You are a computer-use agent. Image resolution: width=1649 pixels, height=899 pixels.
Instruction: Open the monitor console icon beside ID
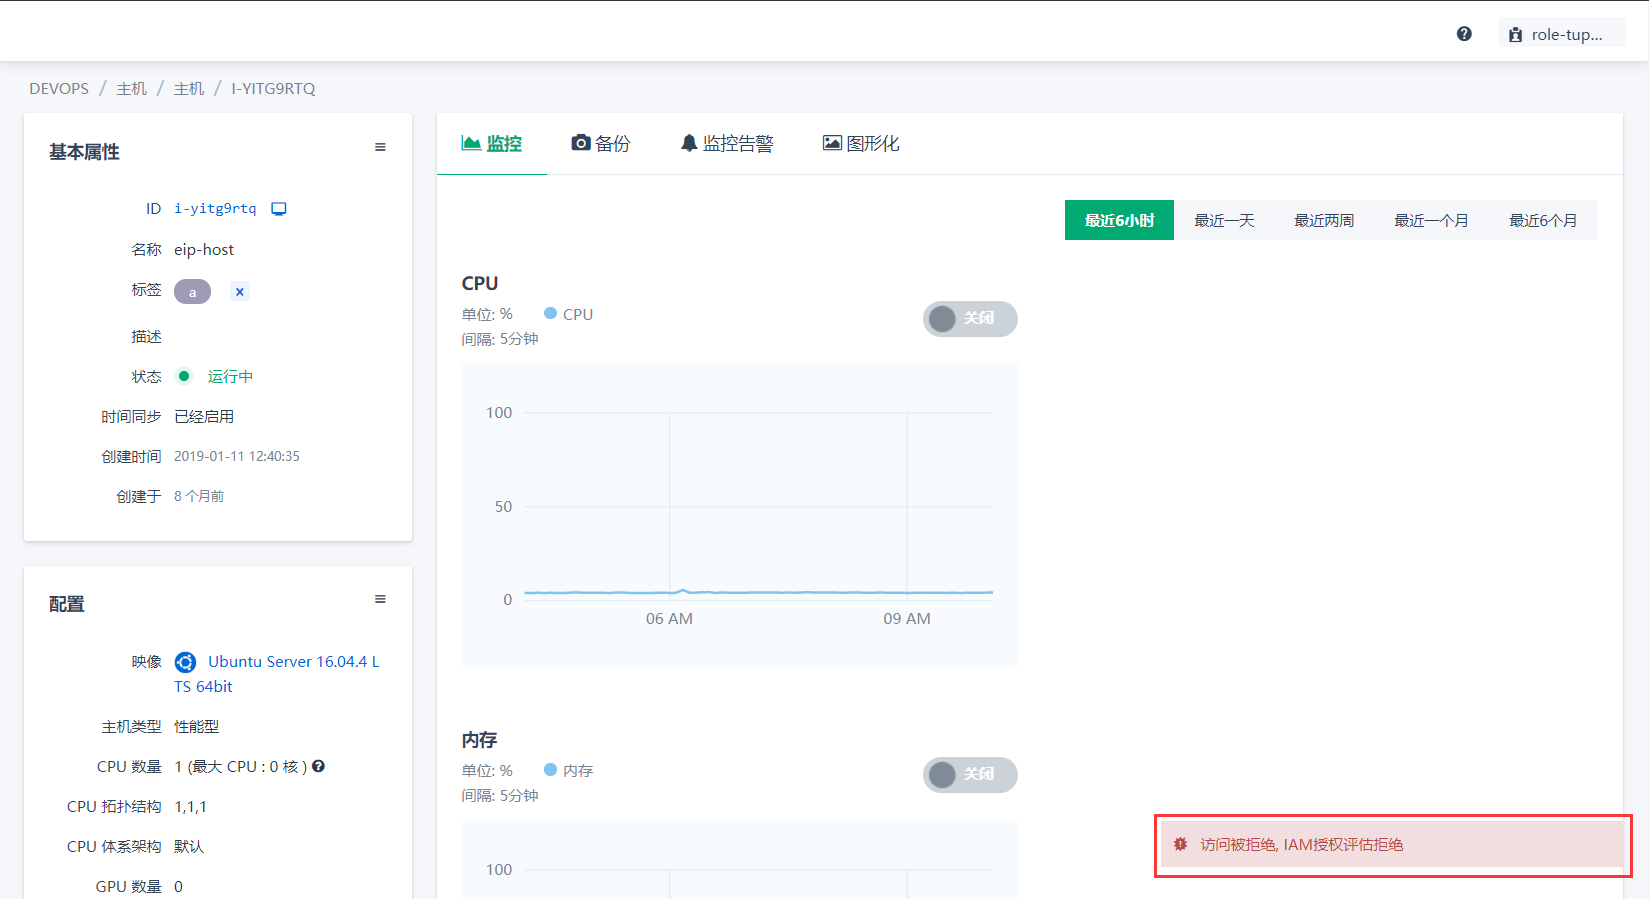click(279, 209)
